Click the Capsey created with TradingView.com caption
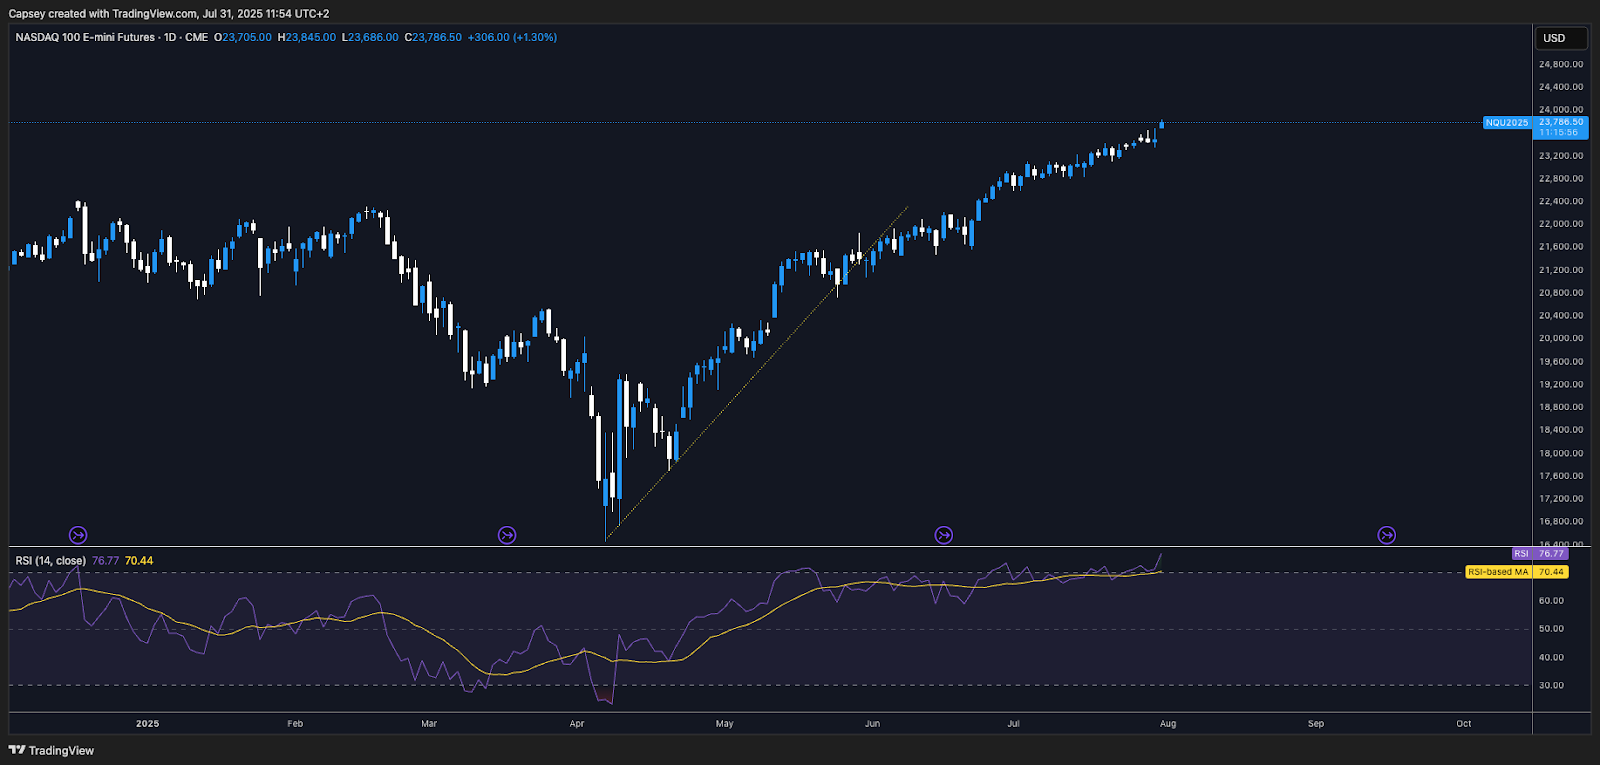The height and width of the screenshot is (765, 1600). click(x=169, y=14)
